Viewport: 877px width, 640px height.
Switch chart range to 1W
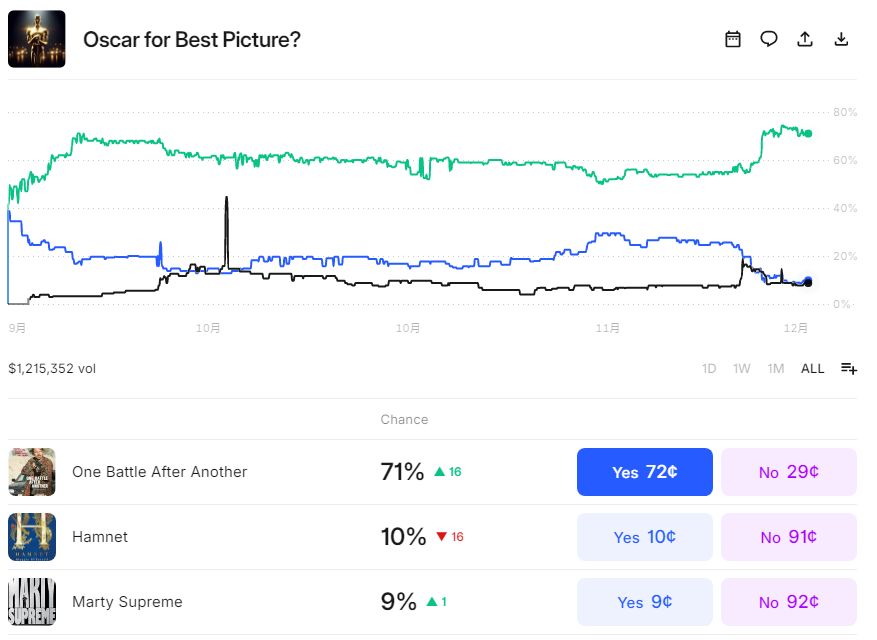click(x=742, y=368)
